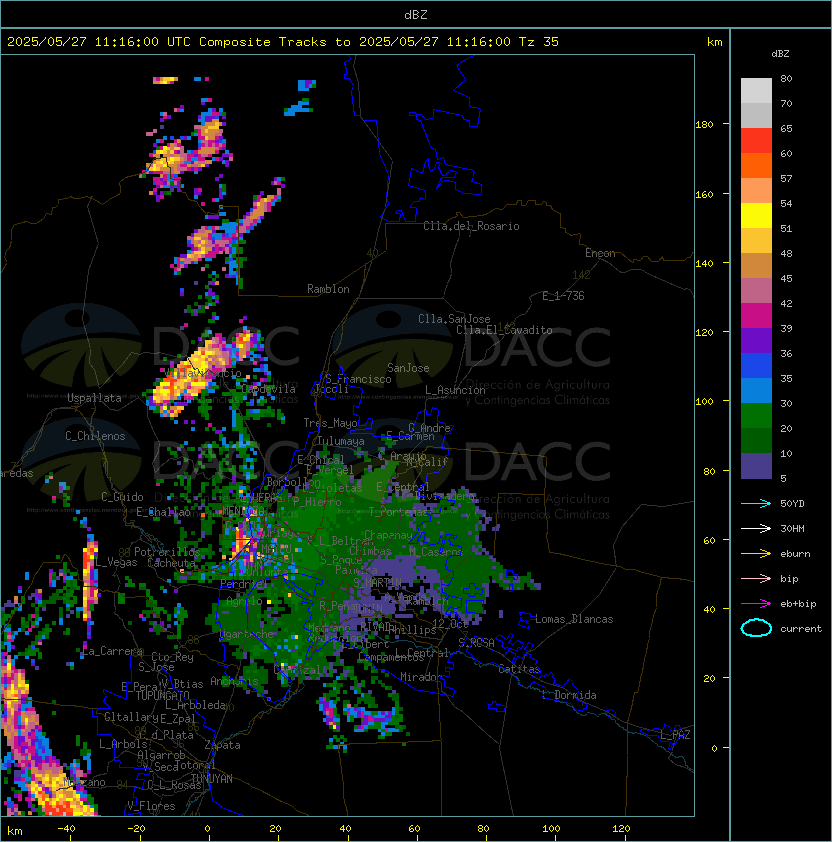Click the 'dBZ' title at top center
Screen dimensions: 832x842
pyautogui.click(x=416, y=14)
